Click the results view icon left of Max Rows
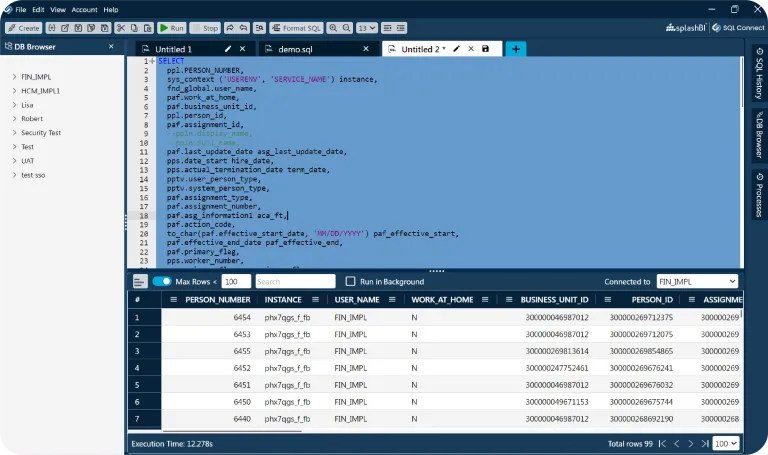Screen dimensions: 768x455 (140, 282)
